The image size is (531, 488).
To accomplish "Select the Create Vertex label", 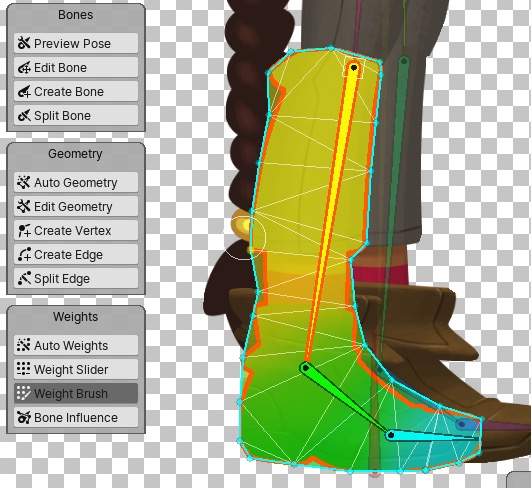I will click(x=72, y=231).
